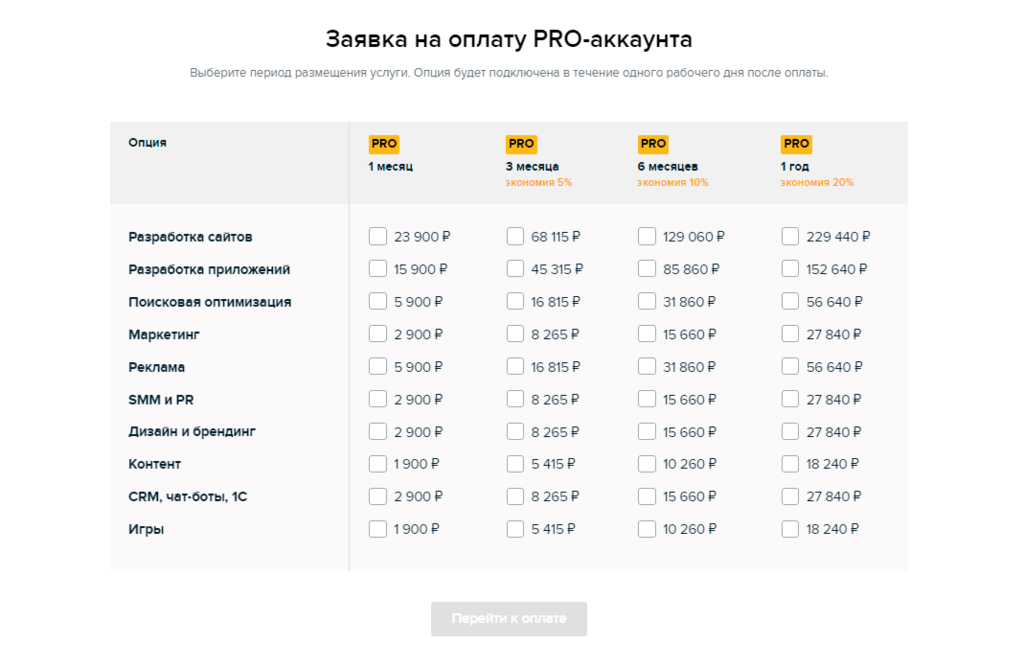
Task: Check Поисковая оптимизация for 1 год
Action: (790, 302)
